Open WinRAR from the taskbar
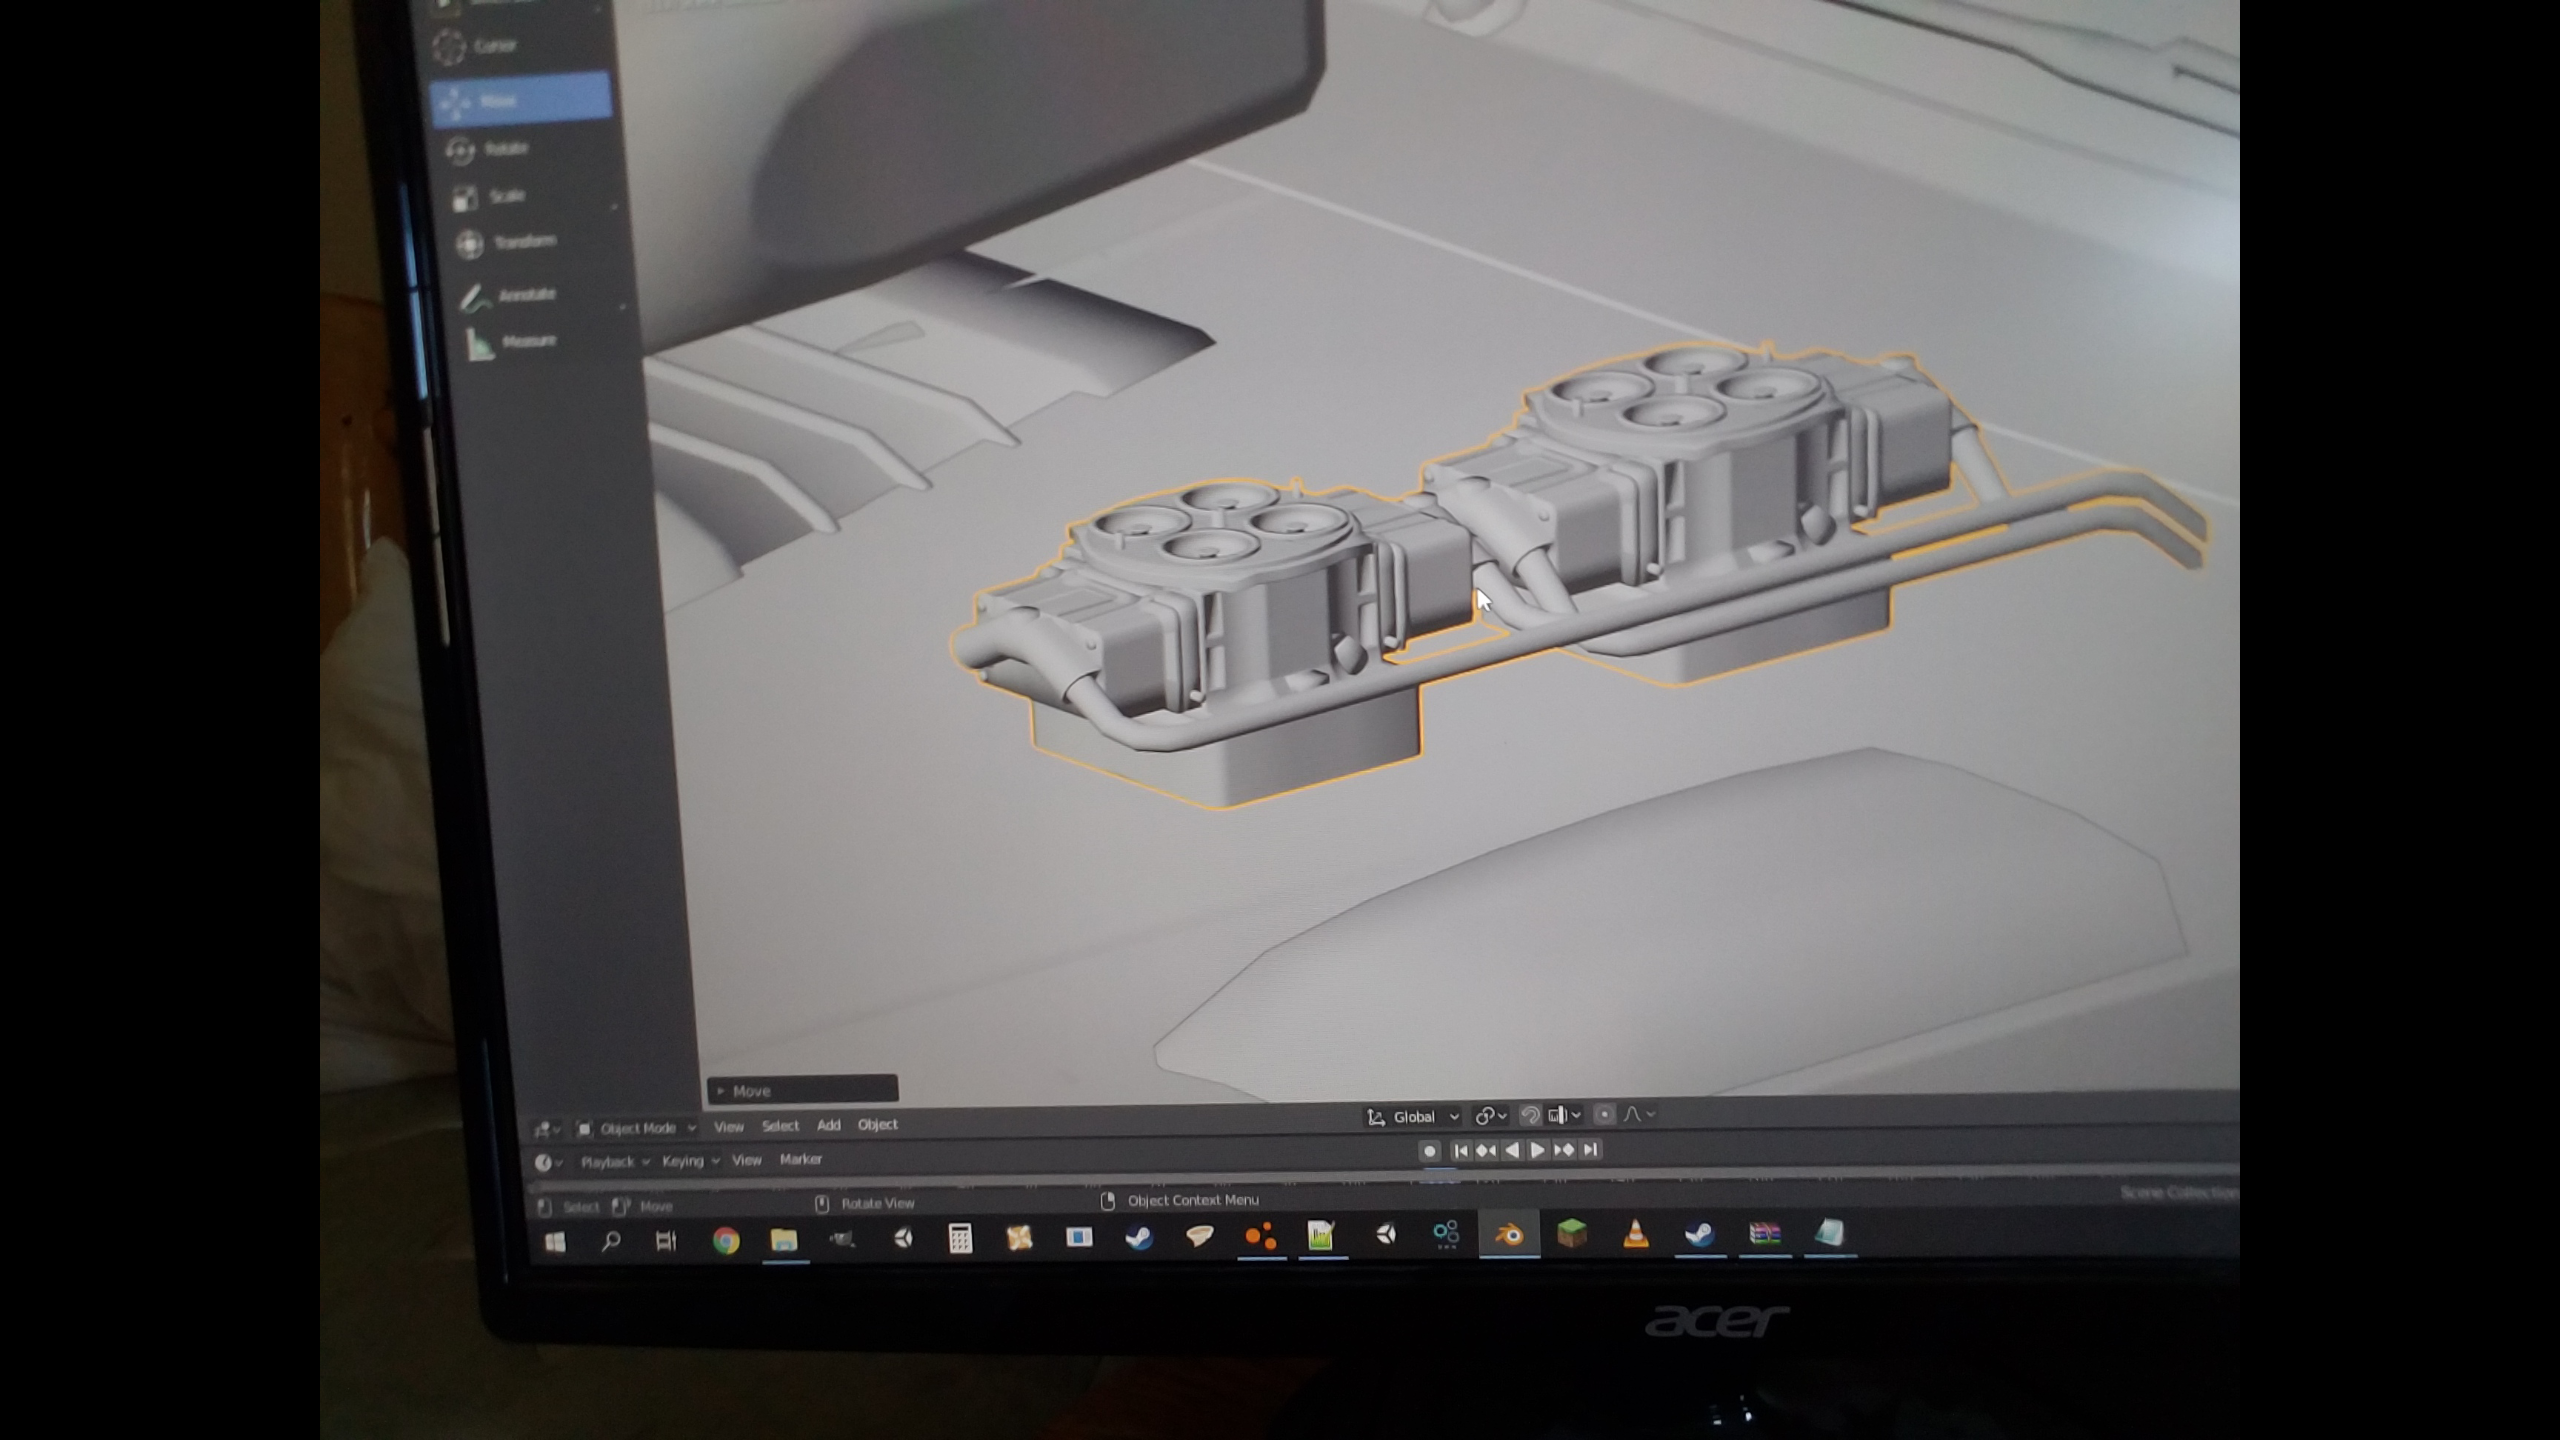 coord(1765,1233)
